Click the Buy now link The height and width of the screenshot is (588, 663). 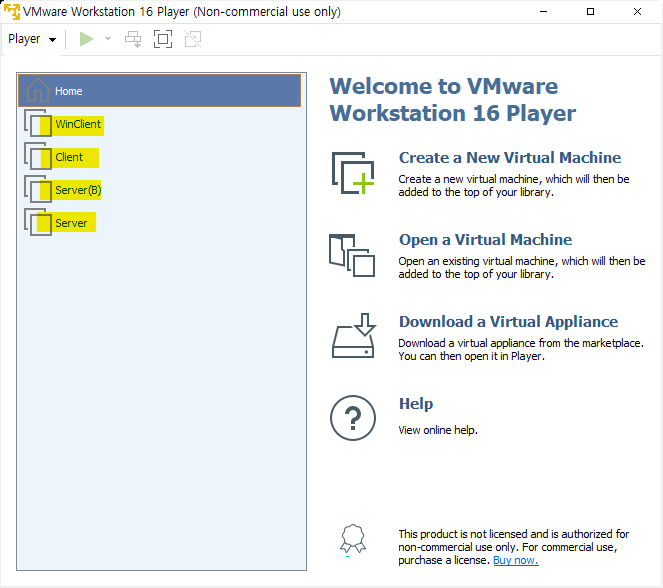(x=515, y=560)
